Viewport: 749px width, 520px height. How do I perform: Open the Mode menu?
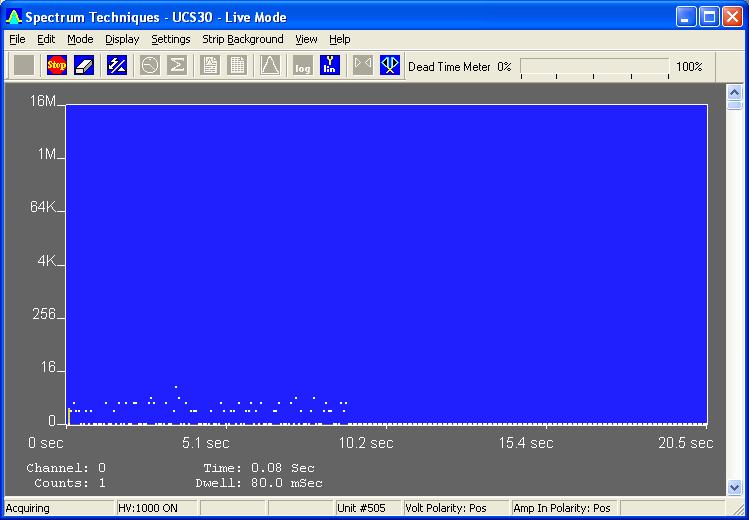coord(80,39)
